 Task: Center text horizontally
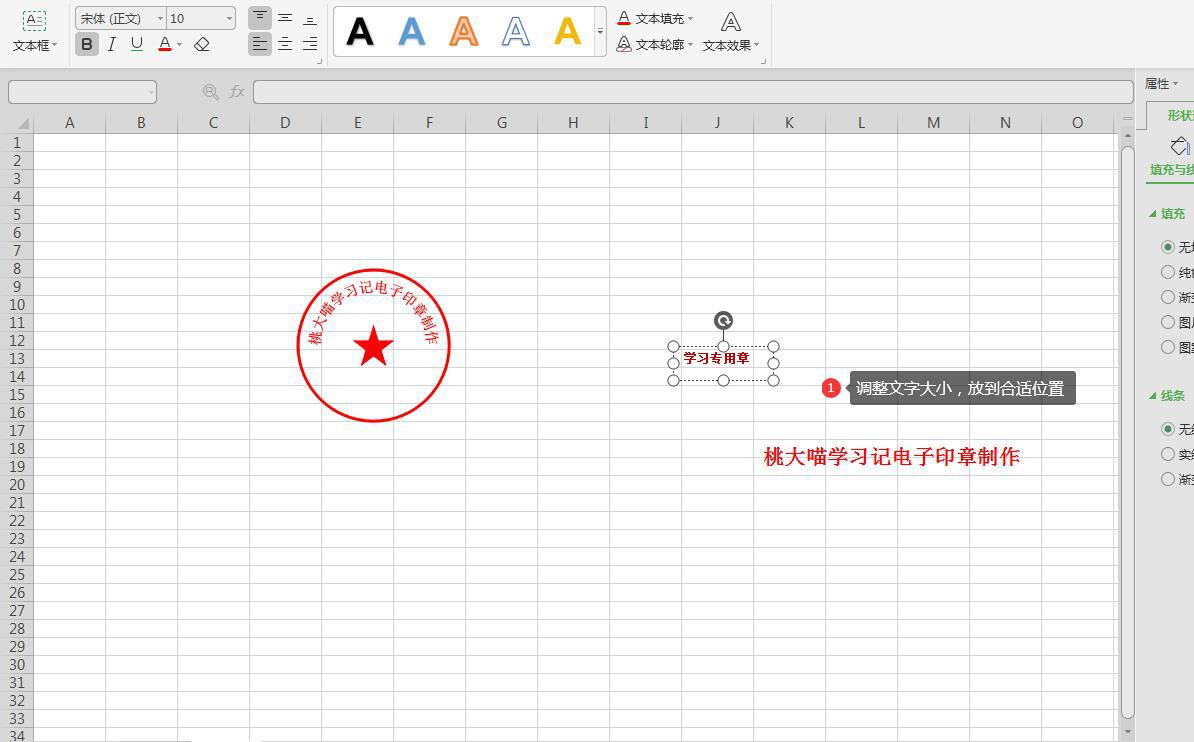(x=285, y=44)
